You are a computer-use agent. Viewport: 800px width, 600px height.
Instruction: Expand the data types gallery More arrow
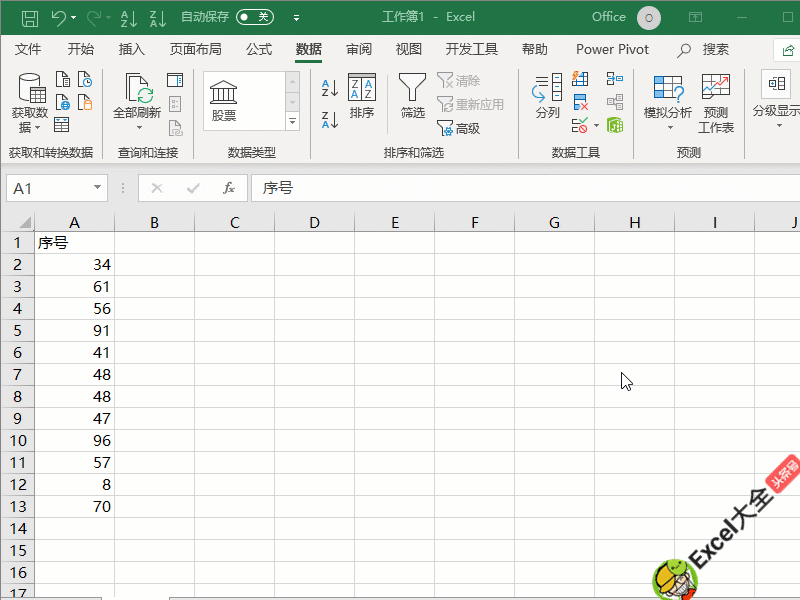tap(292, 121)
